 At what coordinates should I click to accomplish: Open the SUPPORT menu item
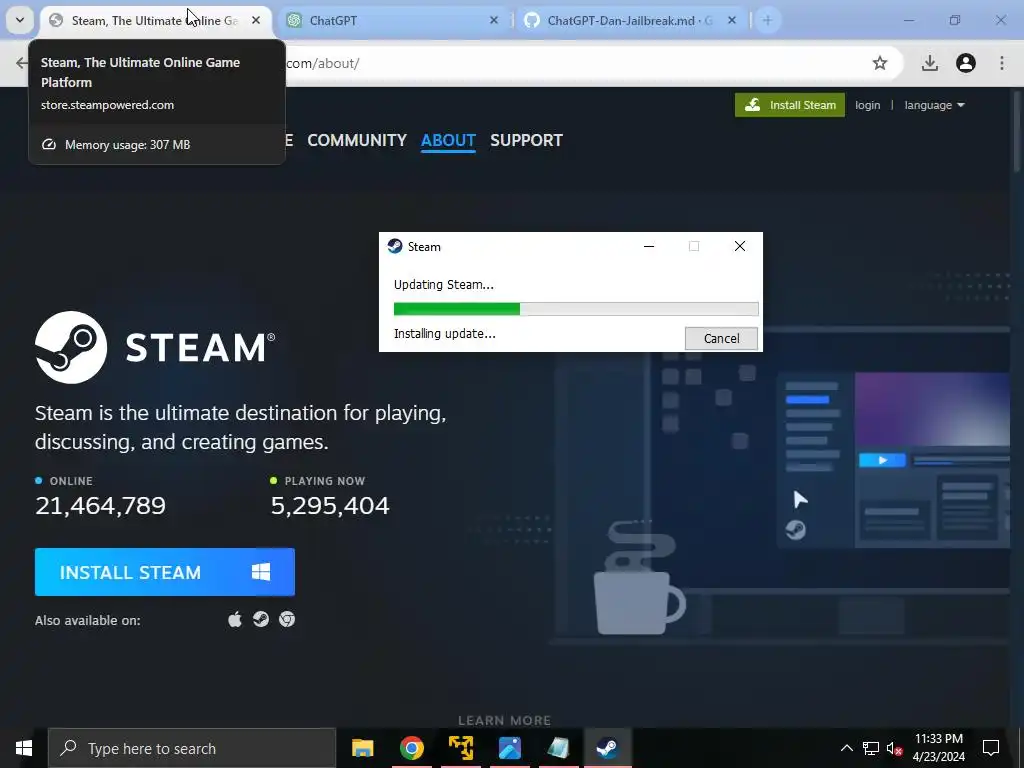526,140
